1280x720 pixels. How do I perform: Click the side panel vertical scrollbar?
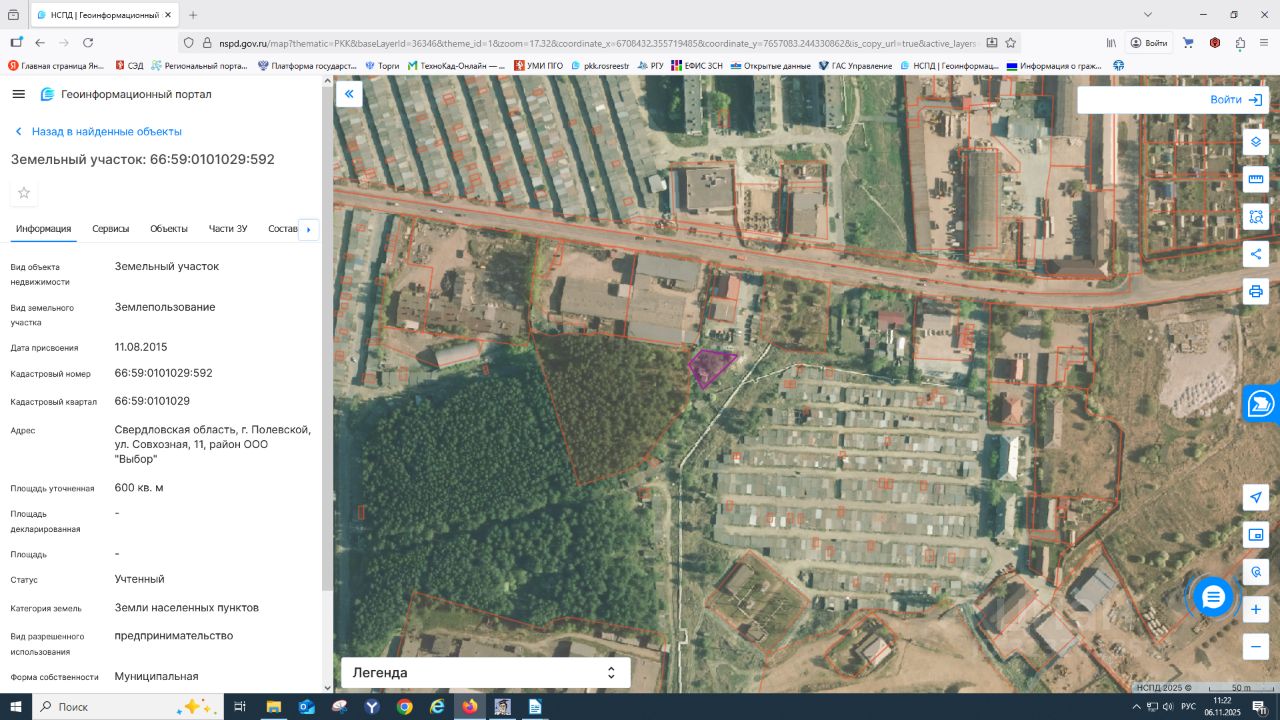(x=326, y=340)
